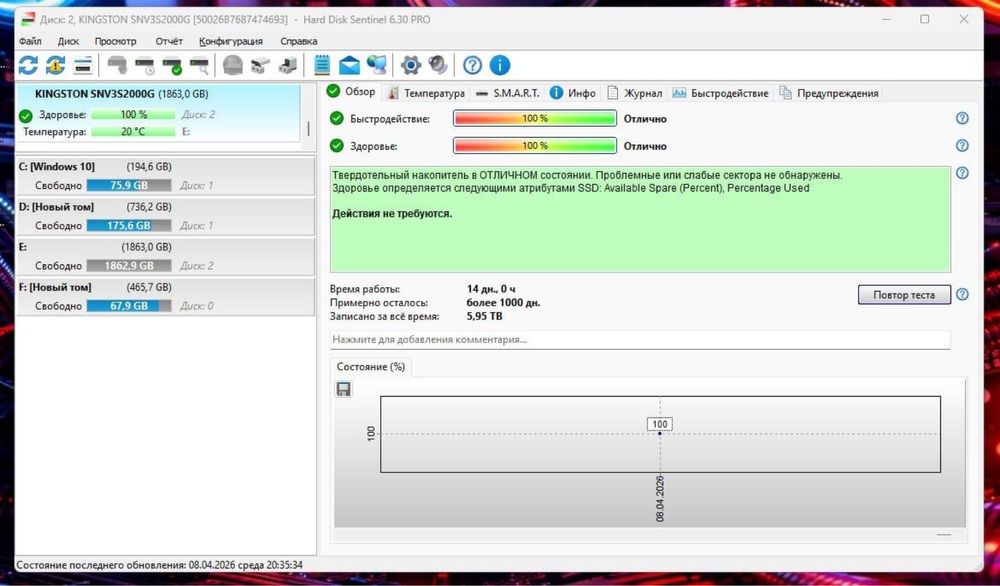The height and width of the screenshot is (586, 1000).
Task: Select the Состояние (%) chart tab
Action: tap(371, 367)
